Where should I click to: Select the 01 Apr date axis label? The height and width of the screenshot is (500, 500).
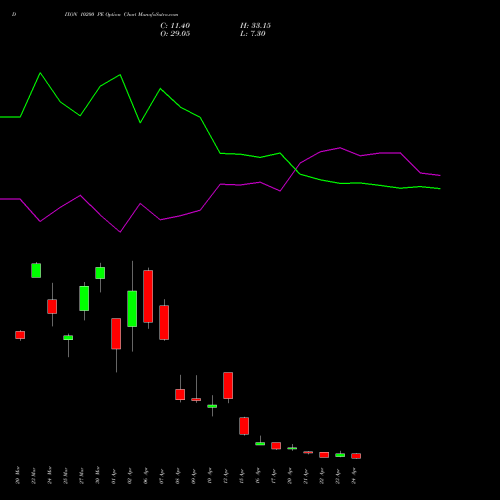113,475
